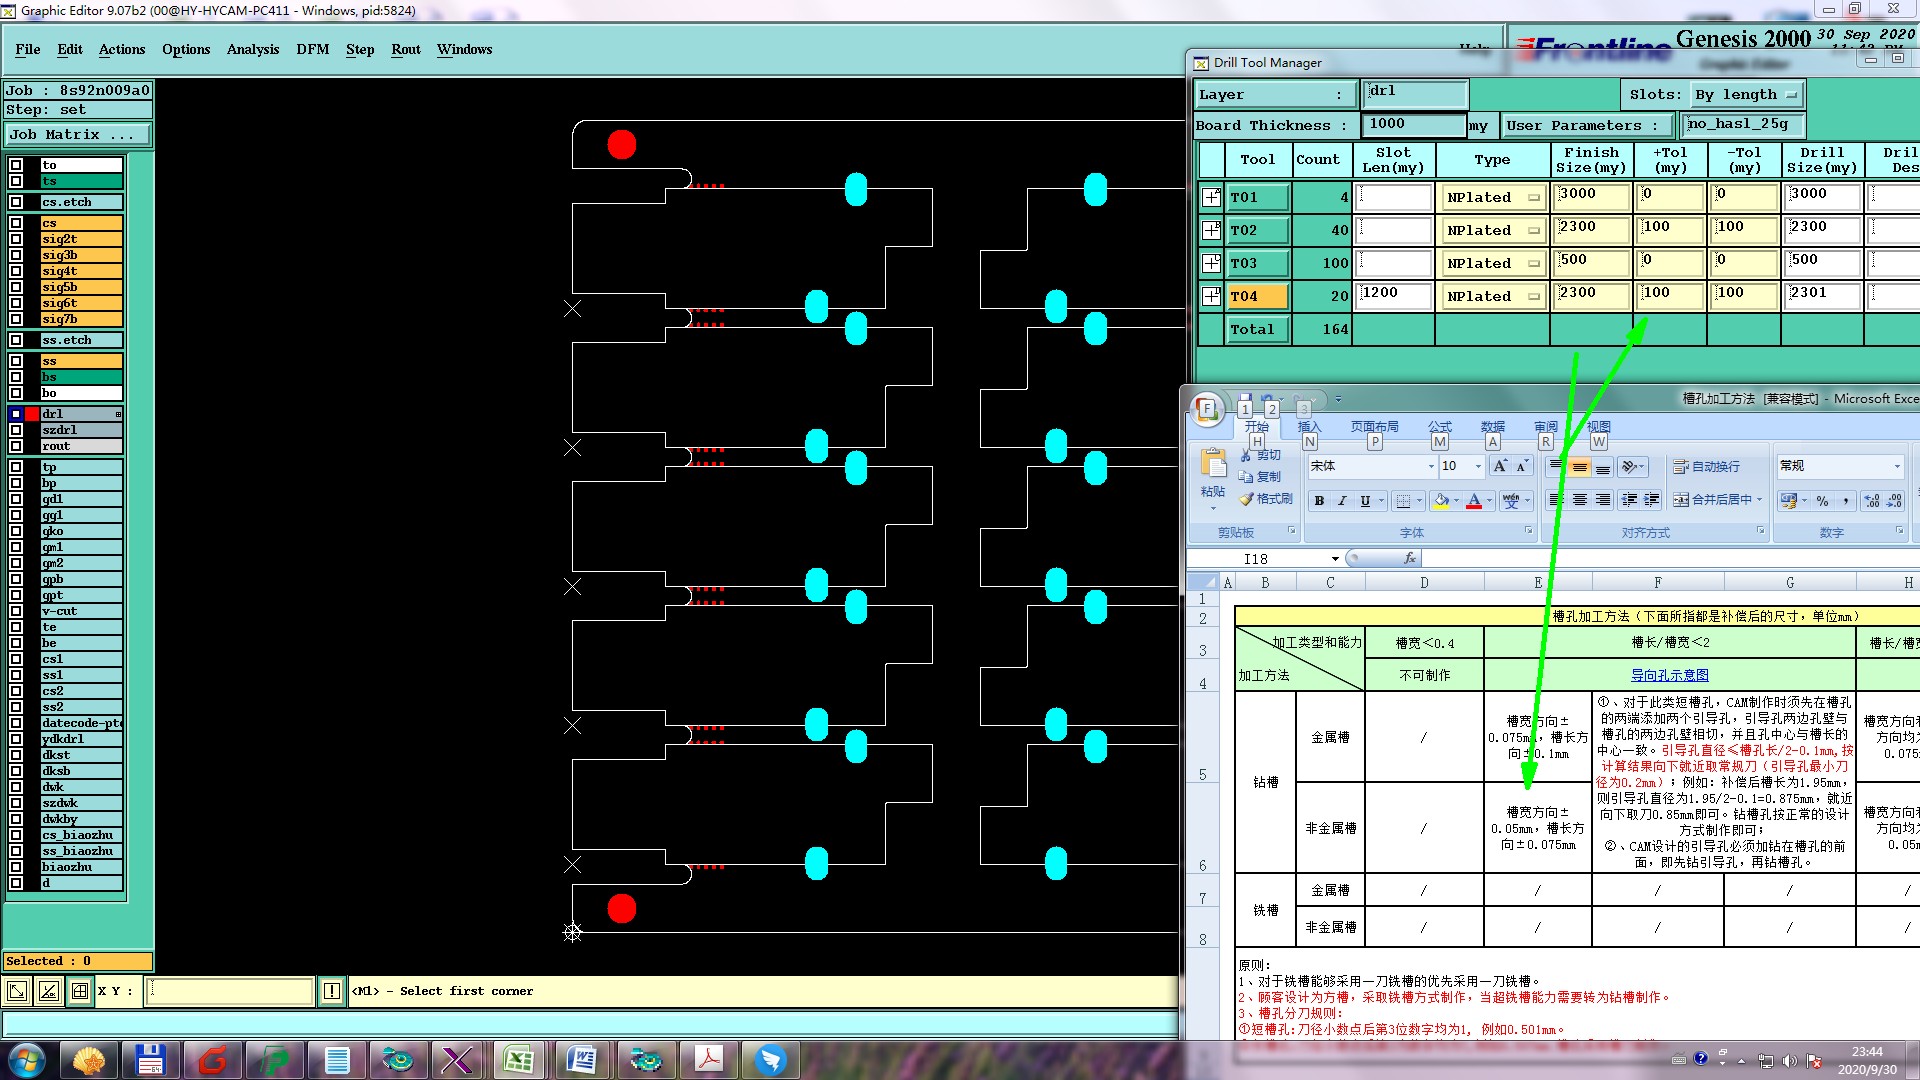Click the Excel Office button
Screen dimensions: 1920x1080
point(1207,408)
